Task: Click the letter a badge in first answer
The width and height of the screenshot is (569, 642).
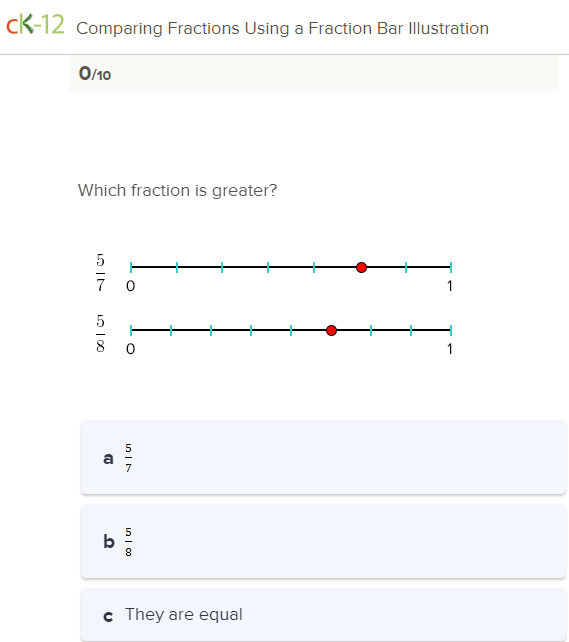Action: click(x=108, y=458)
